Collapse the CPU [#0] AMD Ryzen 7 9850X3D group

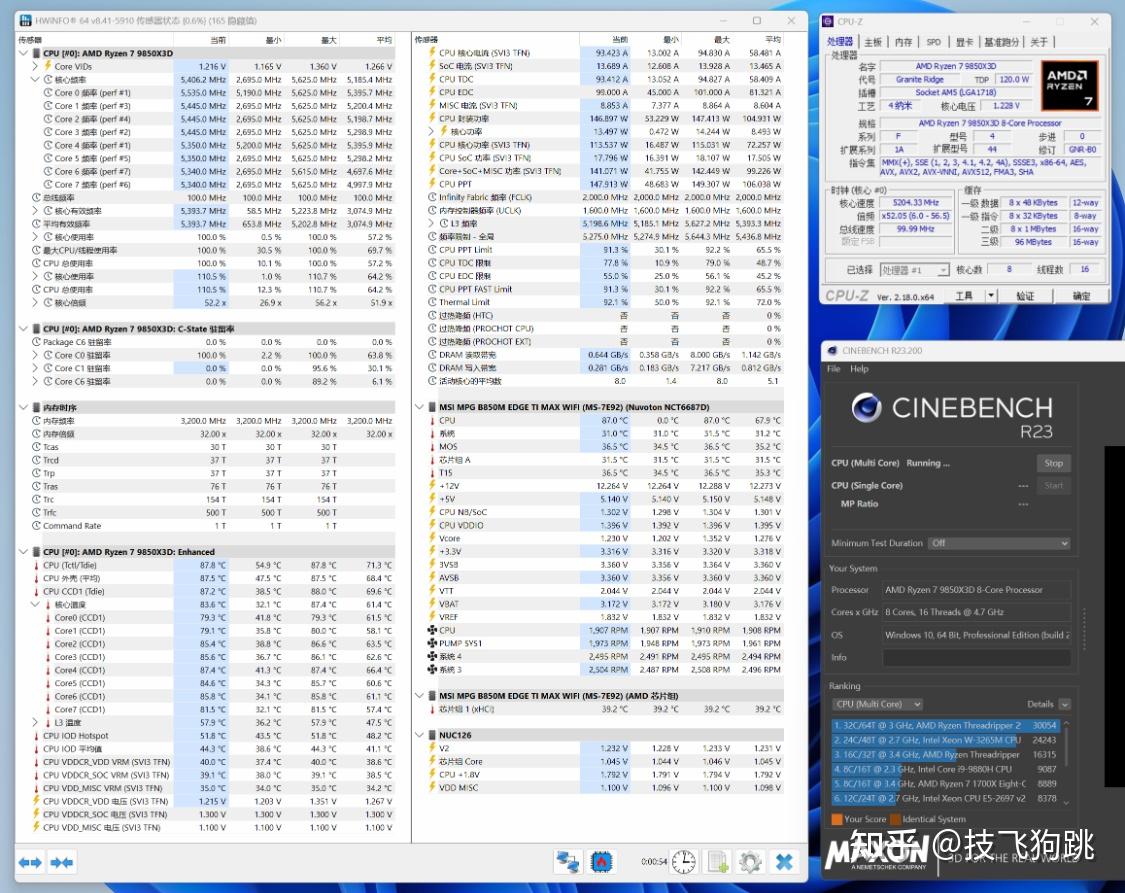tap(23, 53)
